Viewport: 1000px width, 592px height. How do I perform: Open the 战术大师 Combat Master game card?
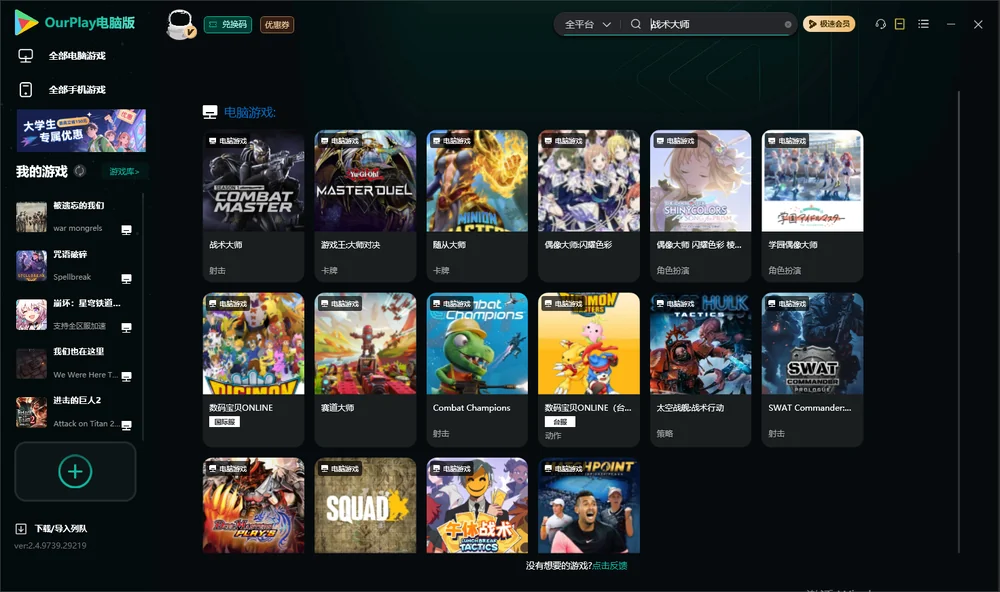(x=253, y=205)
